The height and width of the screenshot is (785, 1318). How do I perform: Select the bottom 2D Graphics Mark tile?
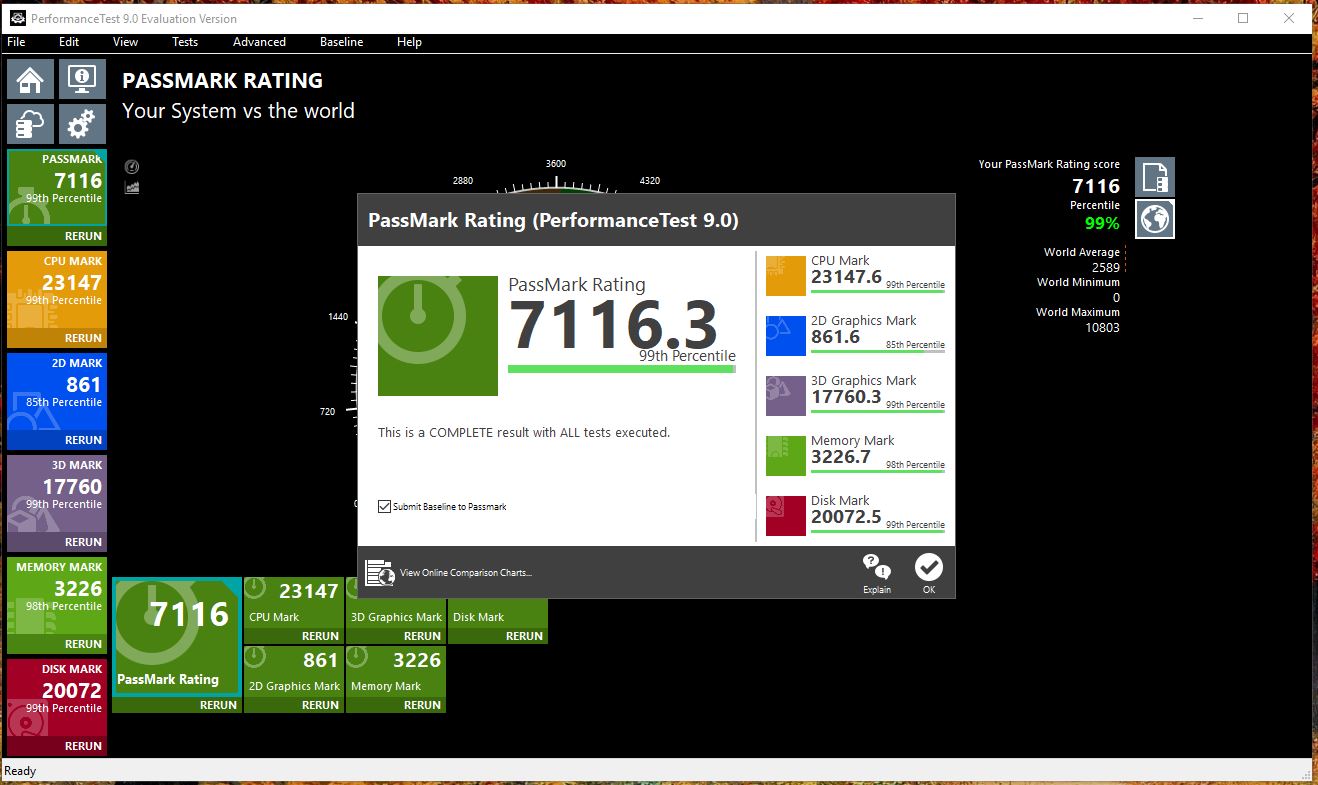pos(294,671)
